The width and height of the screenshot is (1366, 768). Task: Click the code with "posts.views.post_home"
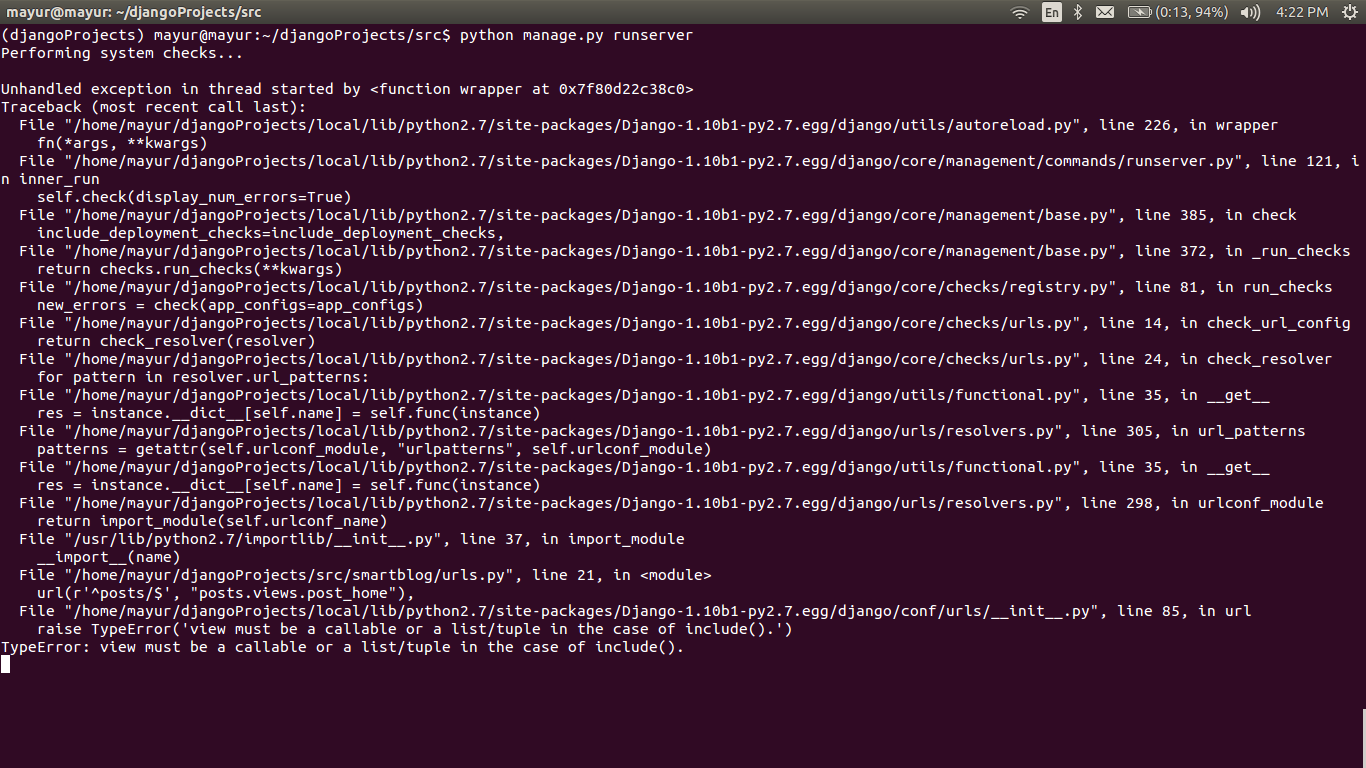tap(225, 593)
